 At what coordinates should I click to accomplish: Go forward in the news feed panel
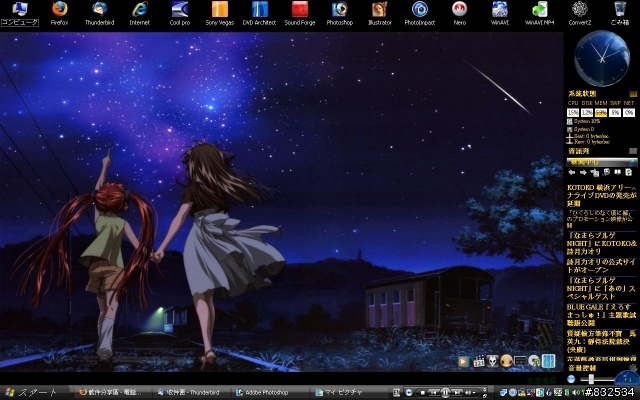point(583,173)
